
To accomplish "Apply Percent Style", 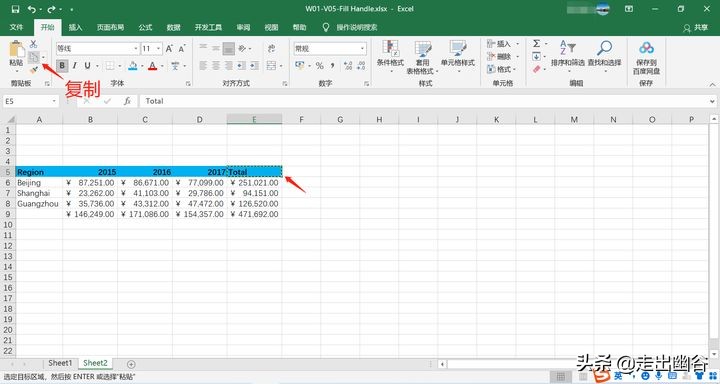I will pos(320,66).
